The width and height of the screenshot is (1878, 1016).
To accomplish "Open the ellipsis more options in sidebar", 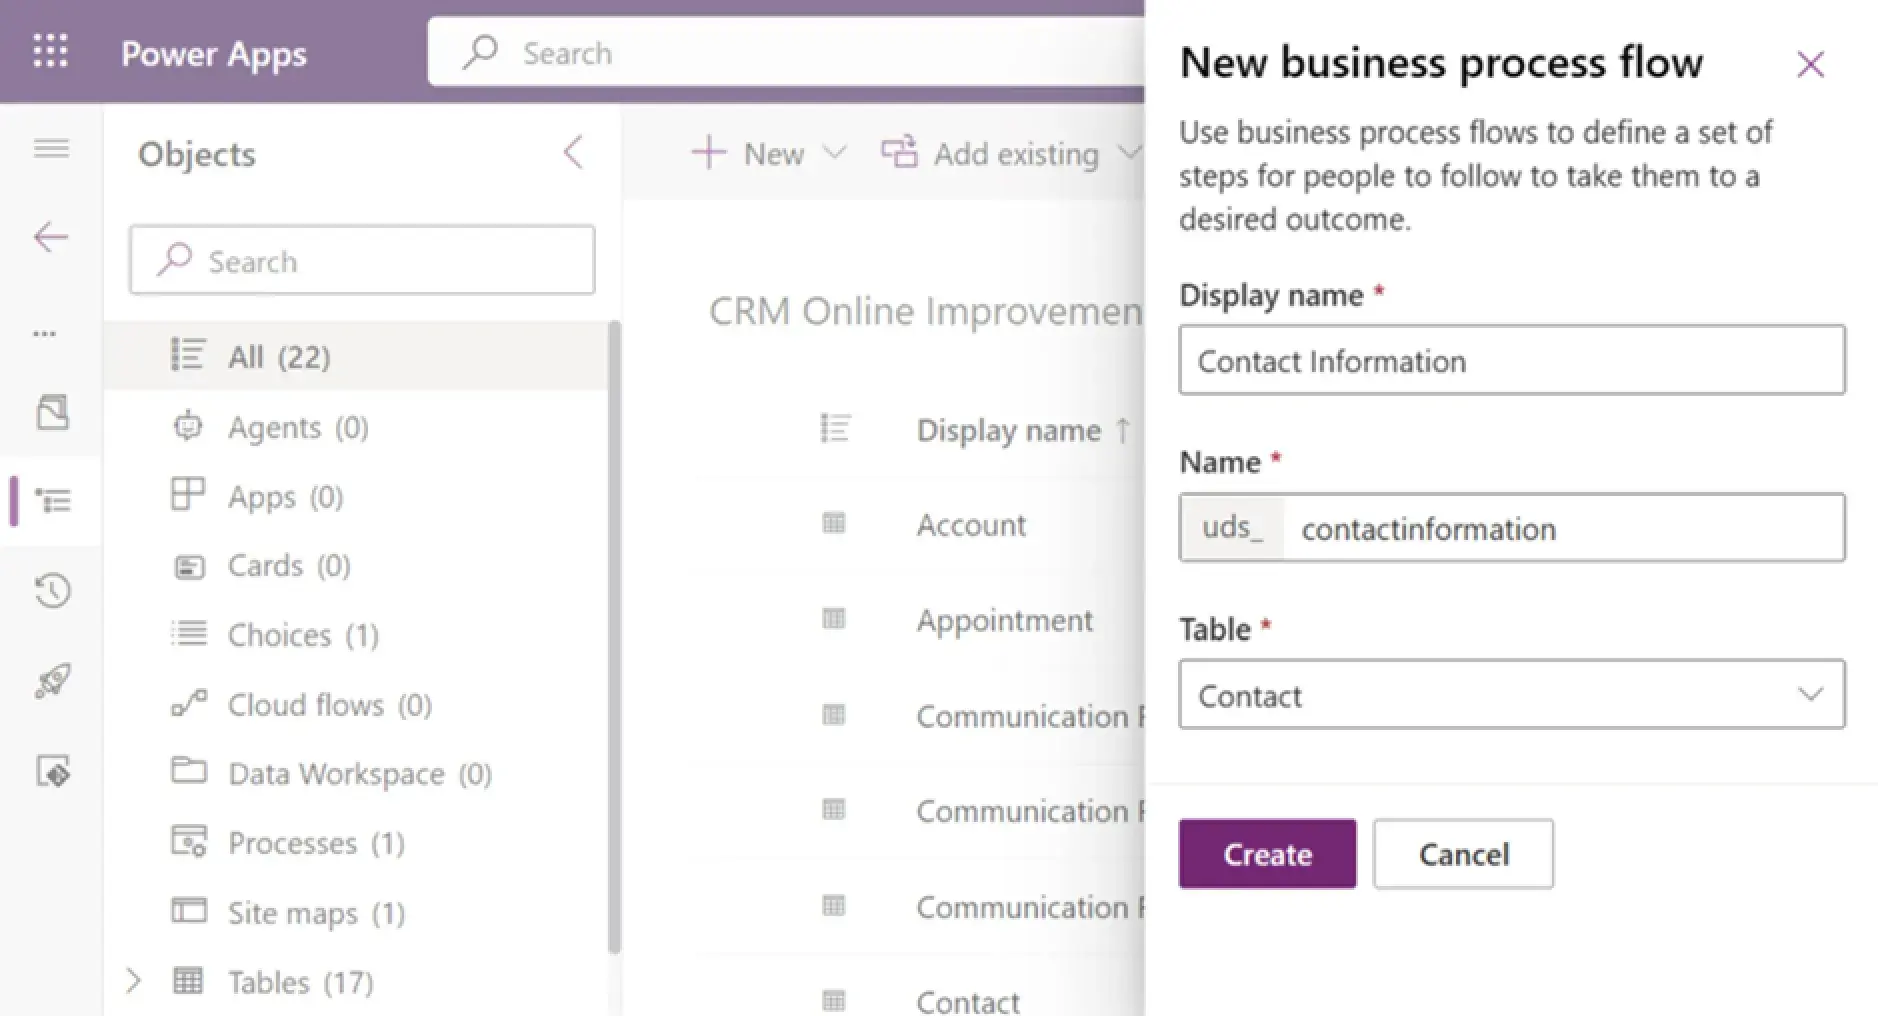I will point(45,333).
